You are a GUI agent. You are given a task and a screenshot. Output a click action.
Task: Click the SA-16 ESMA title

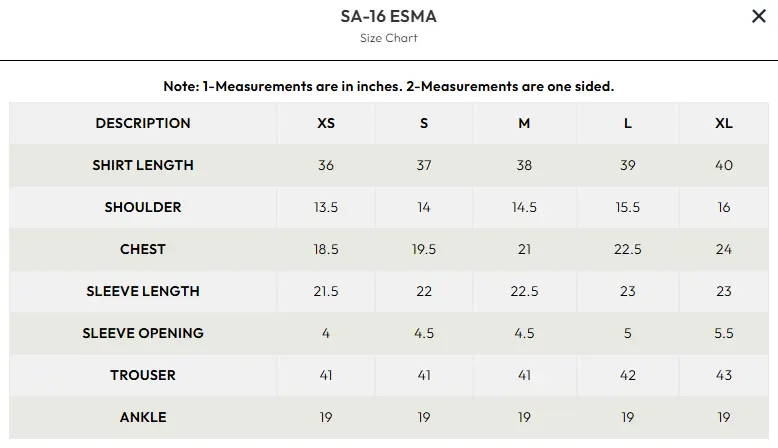[x=388, y=16]
